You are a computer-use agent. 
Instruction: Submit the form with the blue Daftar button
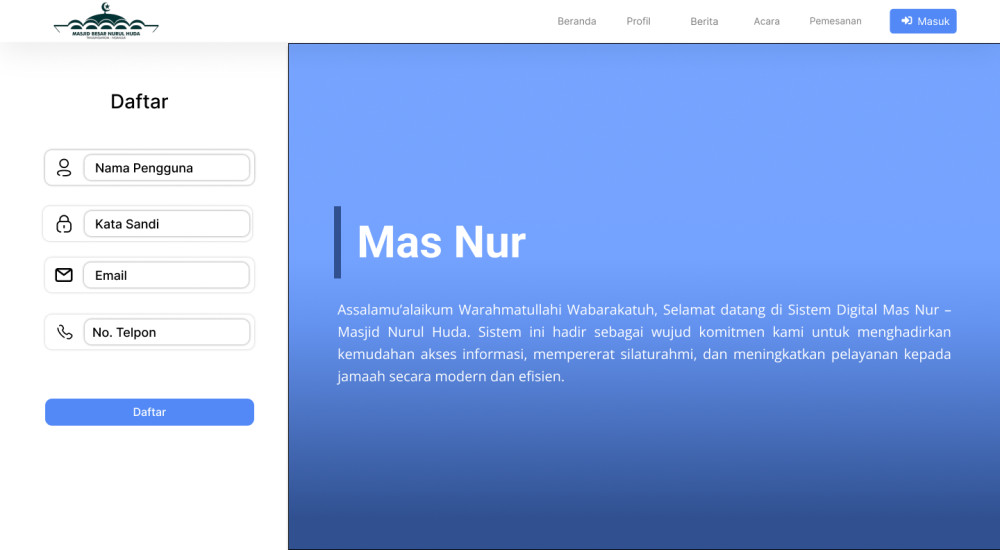149,412
